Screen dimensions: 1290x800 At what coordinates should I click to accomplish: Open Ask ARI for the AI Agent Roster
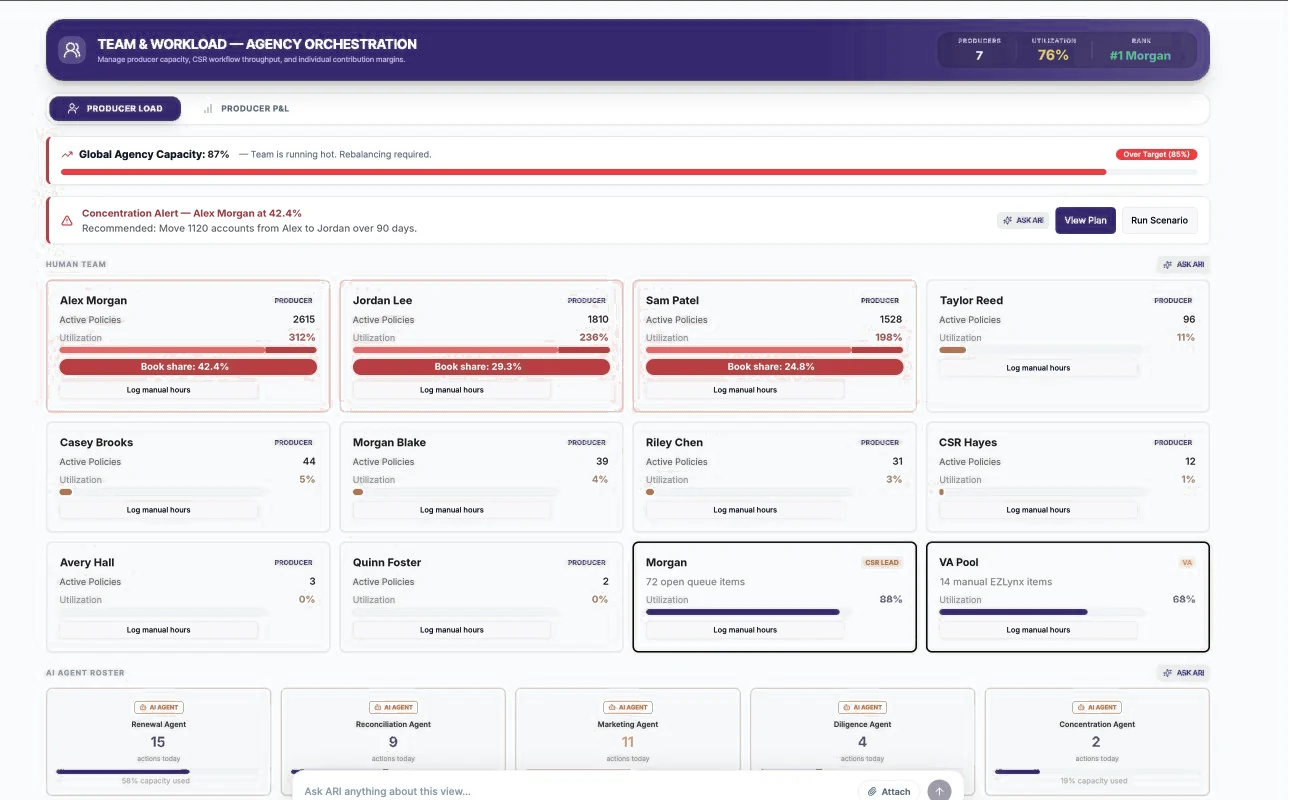pyautogui.click(x=1183, y=673)
